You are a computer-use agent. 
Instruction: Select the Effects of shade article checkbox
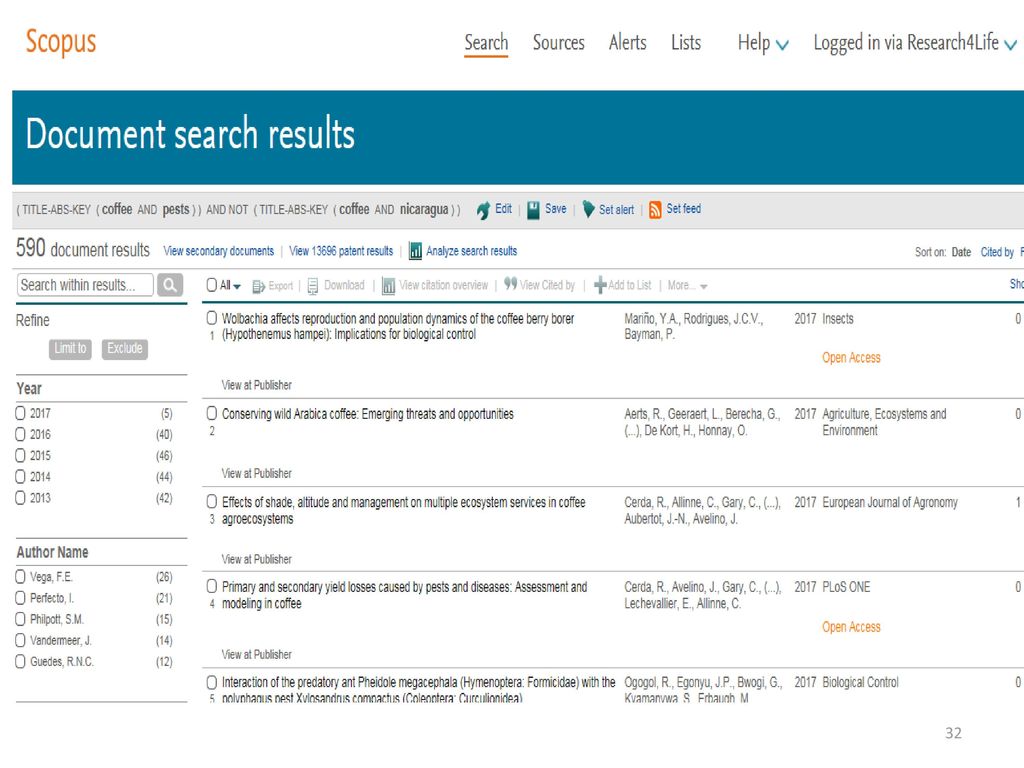[x=212, y=502]
